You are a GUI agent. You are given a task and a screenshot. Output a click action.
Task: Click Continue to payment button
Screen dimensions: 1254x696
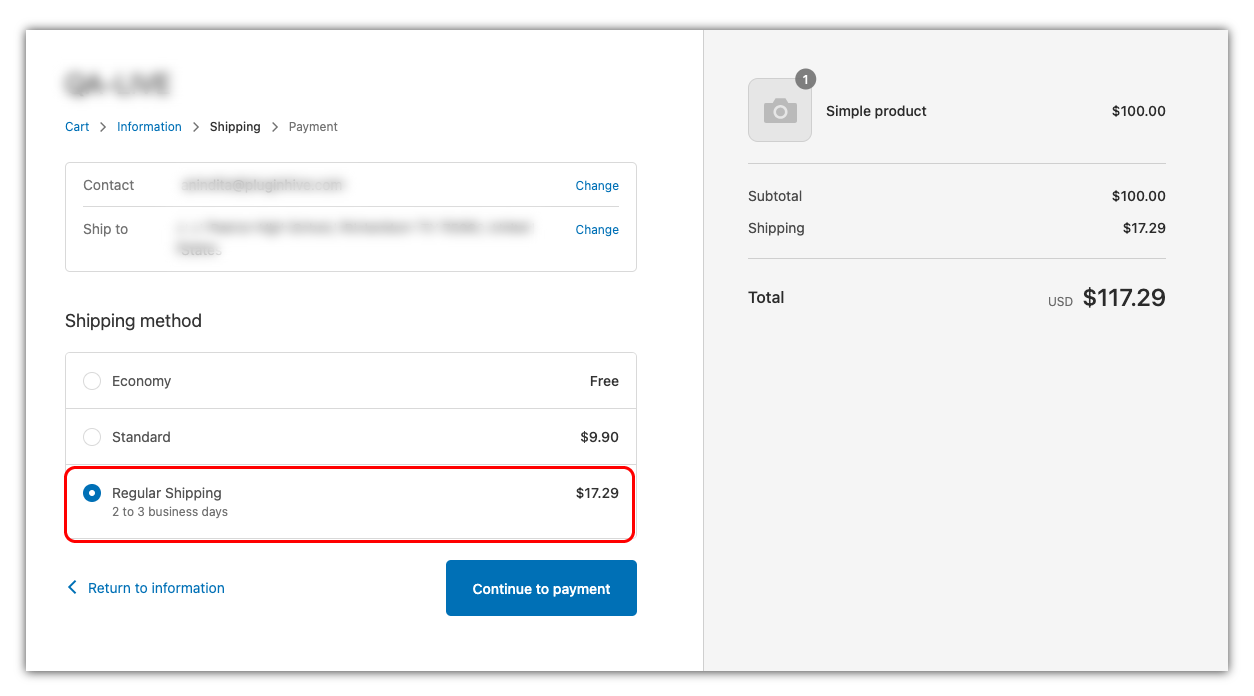tap(541, 588)
